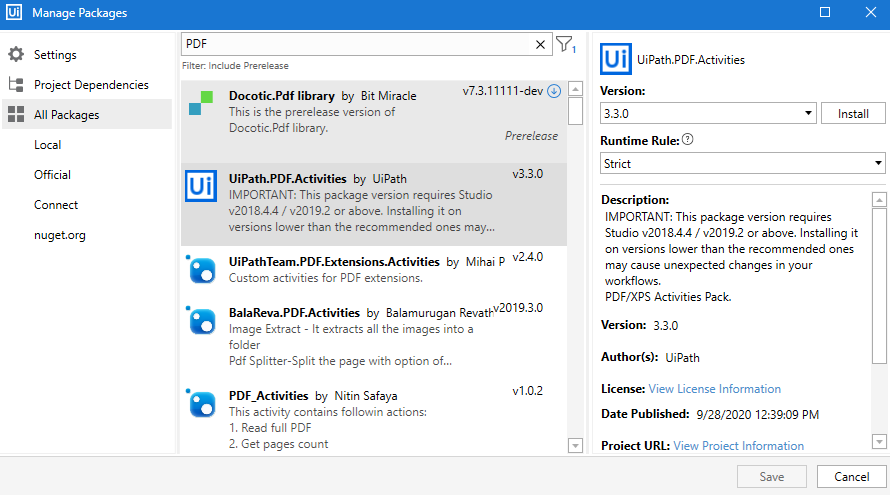This screenshot has height=495, width=890.
Task: Click the Cancel button
Action: point(851,477)
